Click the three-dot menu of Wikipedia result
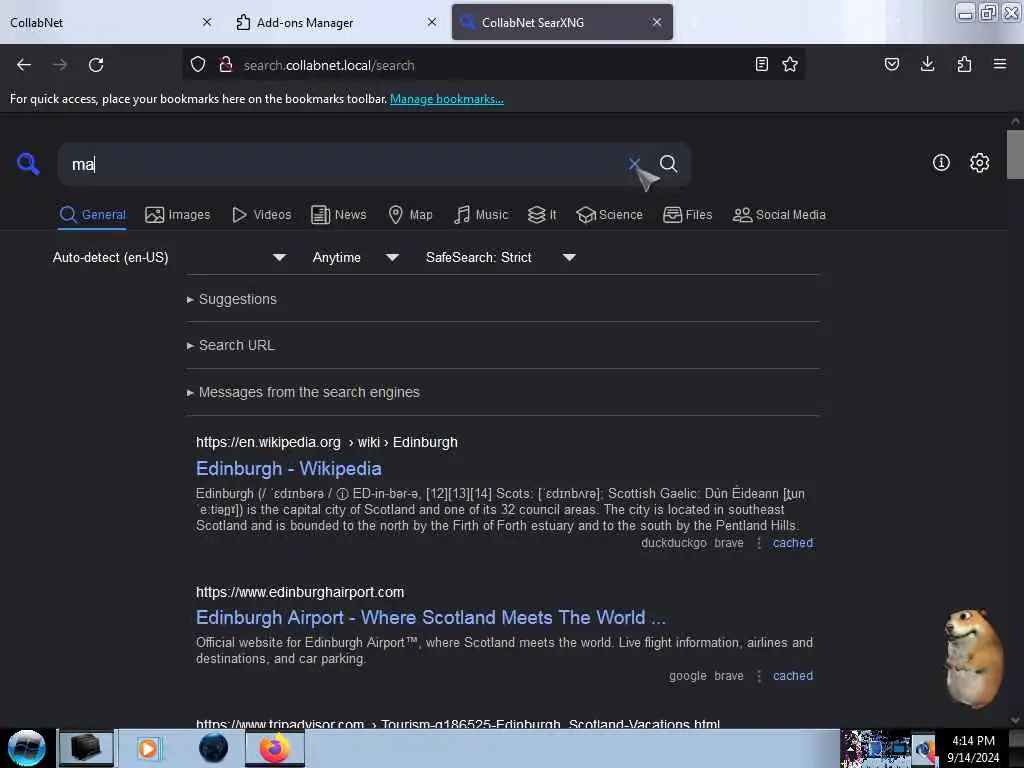The width and height of the screenshot is (1024, 768). tap(759, 543)
